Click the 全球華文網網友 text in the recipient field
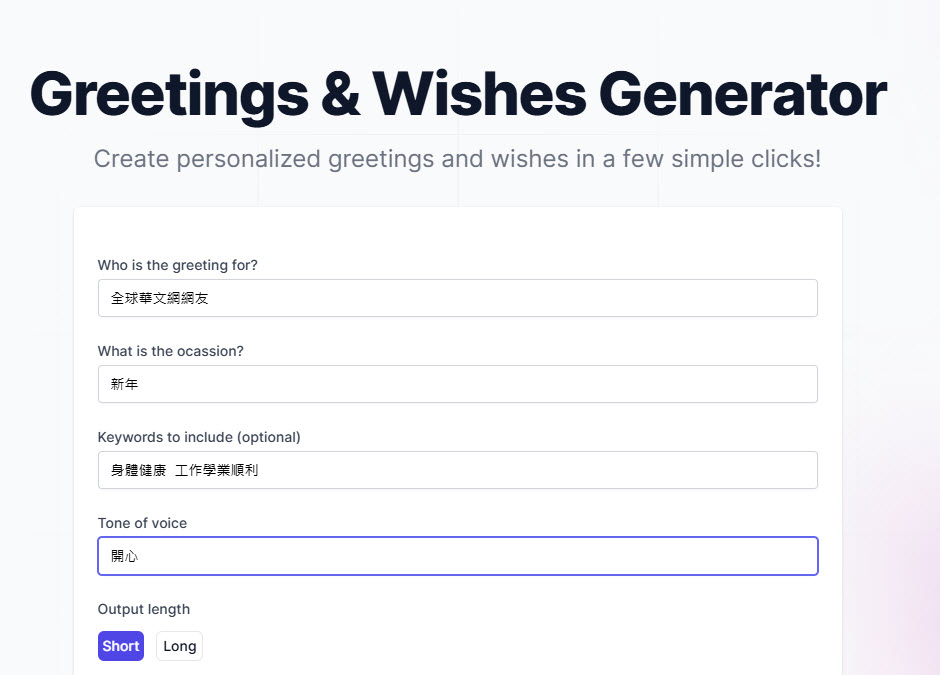This screenshot has width=940, height=675. tap(160, 298)
